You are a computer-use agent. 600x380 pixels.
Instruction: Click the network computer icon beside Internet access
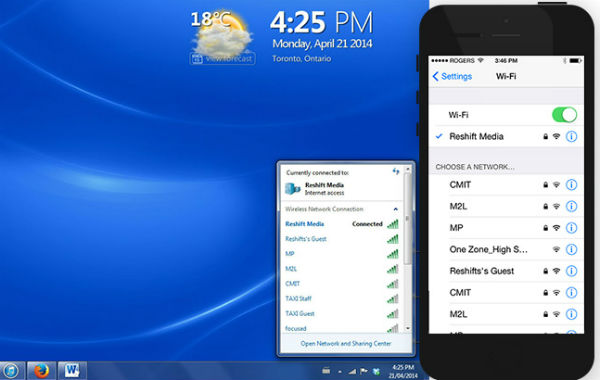point(293,188)
